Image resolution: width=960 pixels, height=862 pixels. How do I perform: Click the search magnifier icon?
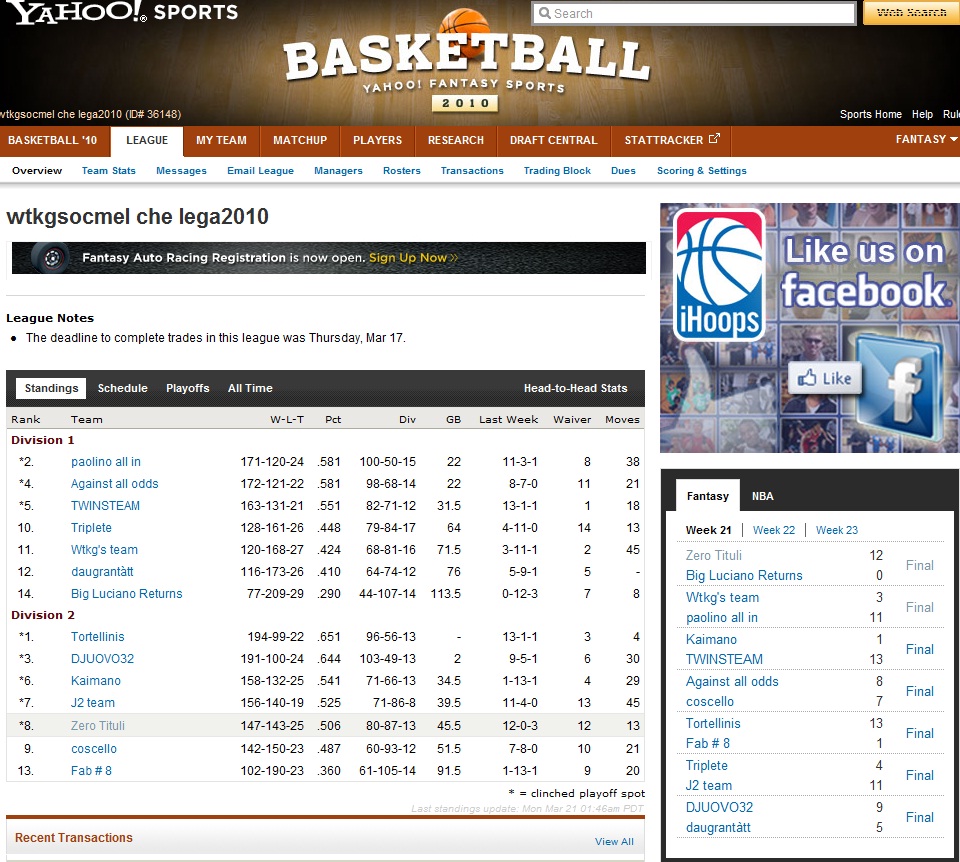pyautogui.click(x=544, y=14)
